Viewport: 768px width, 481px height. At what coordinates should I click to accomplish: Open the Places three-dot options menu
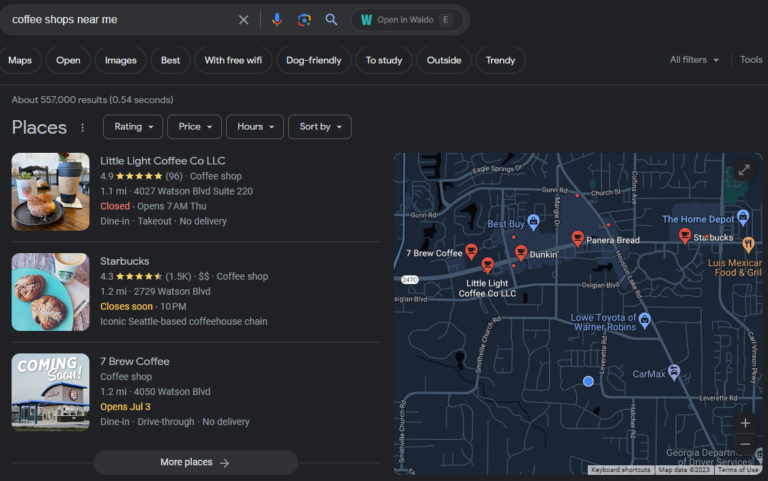[82, 127]
